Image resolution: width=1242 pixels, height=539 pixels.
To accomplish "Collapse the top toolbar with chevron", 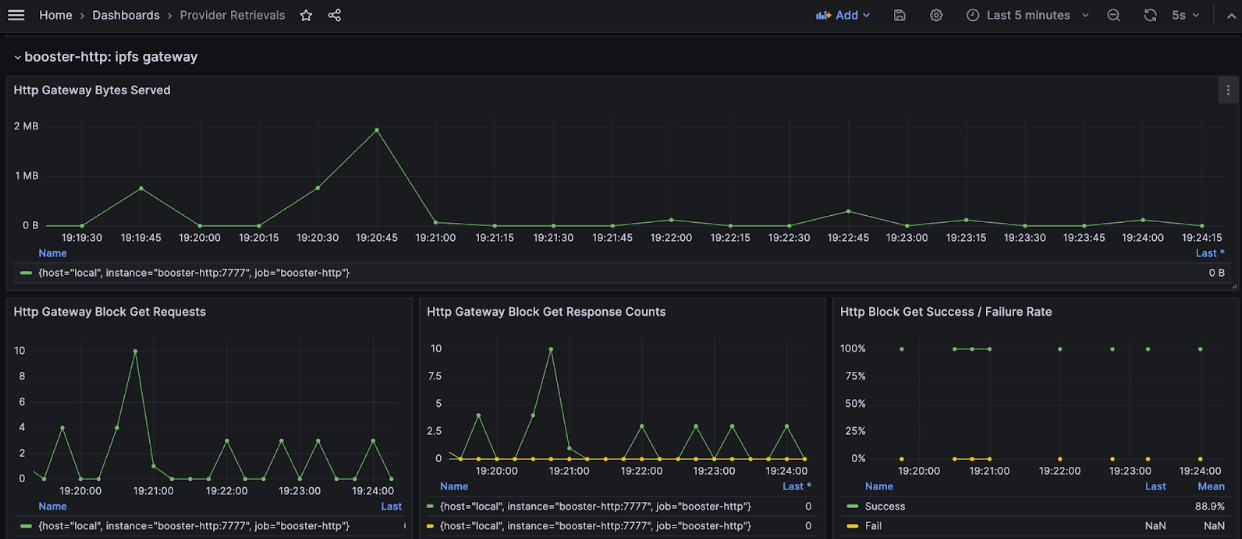I will pos(1231,15).
